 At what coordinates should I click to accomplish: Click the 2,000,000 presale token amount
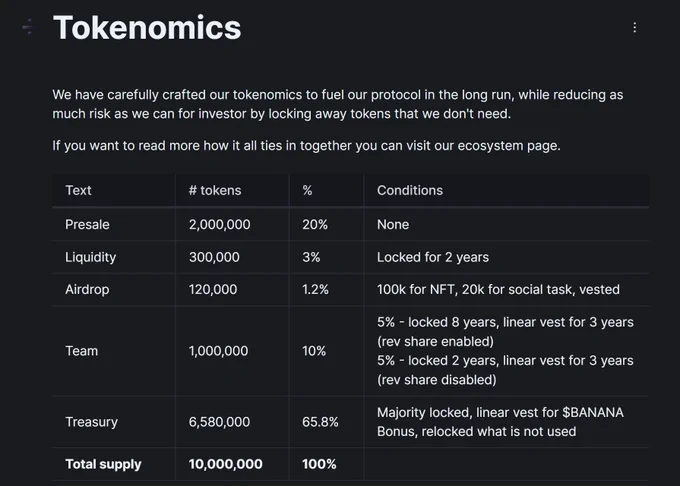(219, 225)
